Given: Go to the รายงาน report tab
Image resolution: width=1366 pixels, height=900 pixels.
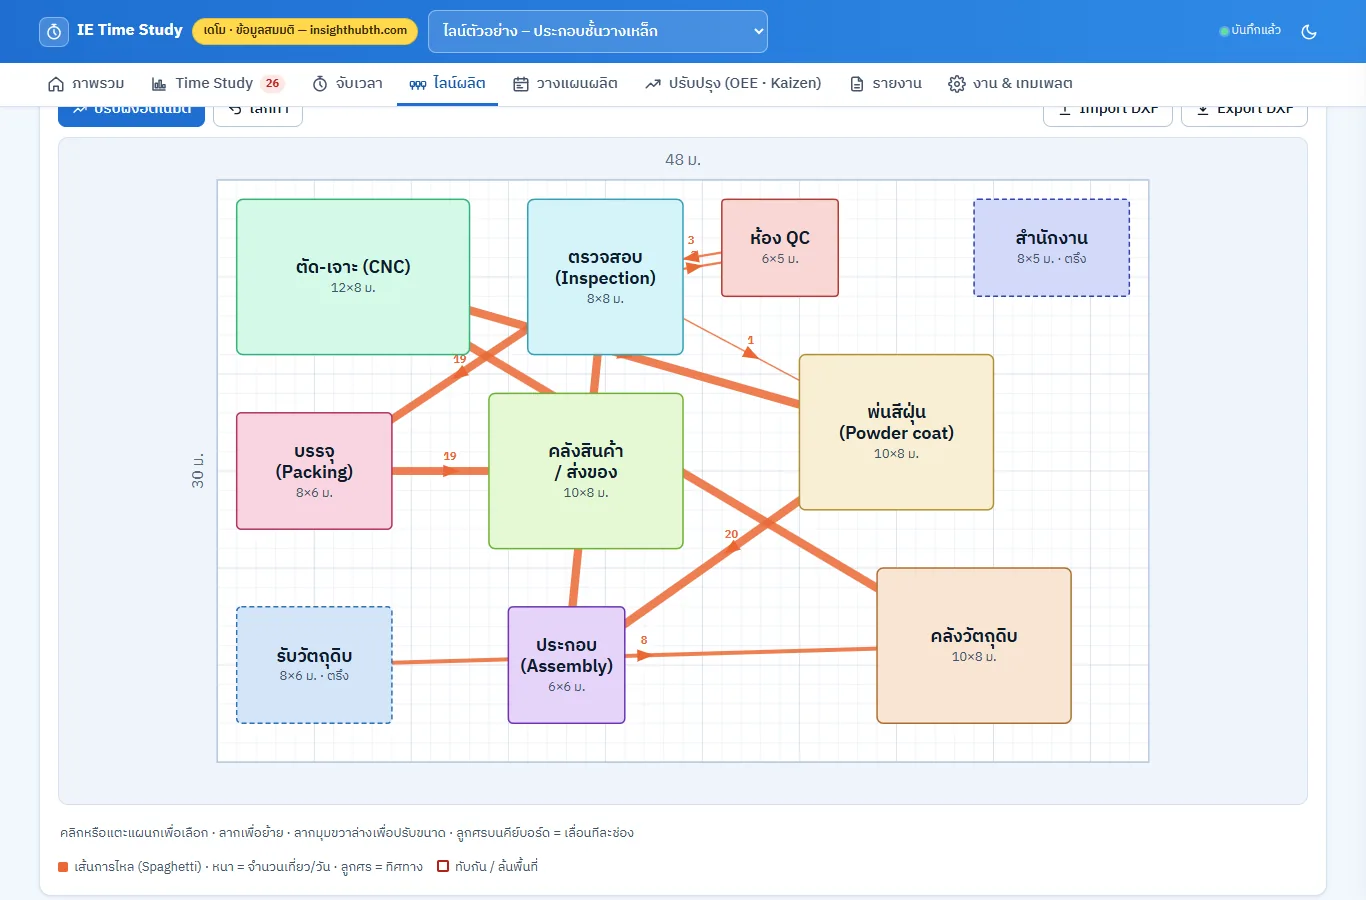Looking at the screenshot, I should click(x=886, y=84).
